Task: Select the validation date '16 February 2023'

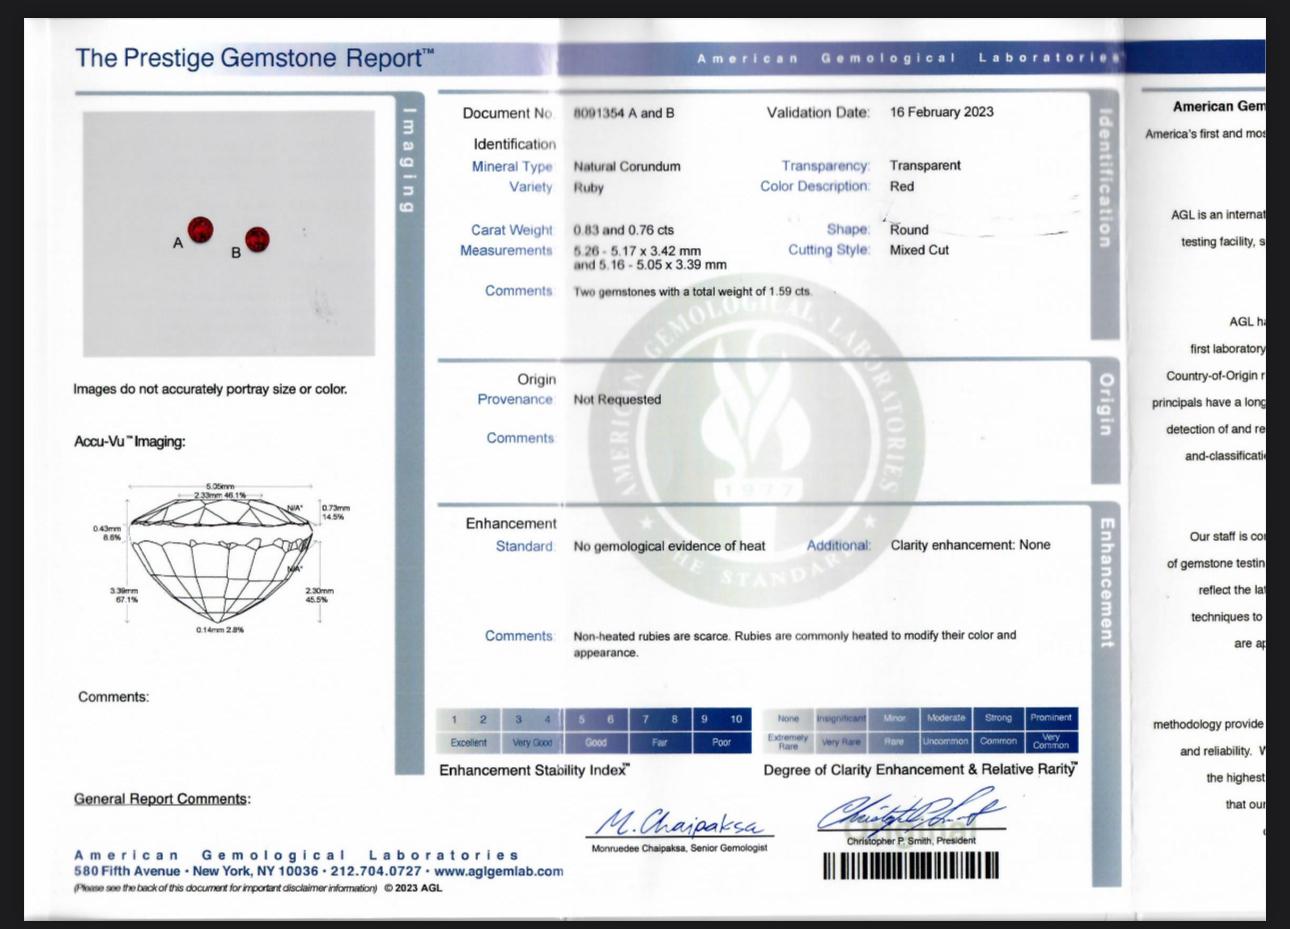Action: [x=942, y=112]
